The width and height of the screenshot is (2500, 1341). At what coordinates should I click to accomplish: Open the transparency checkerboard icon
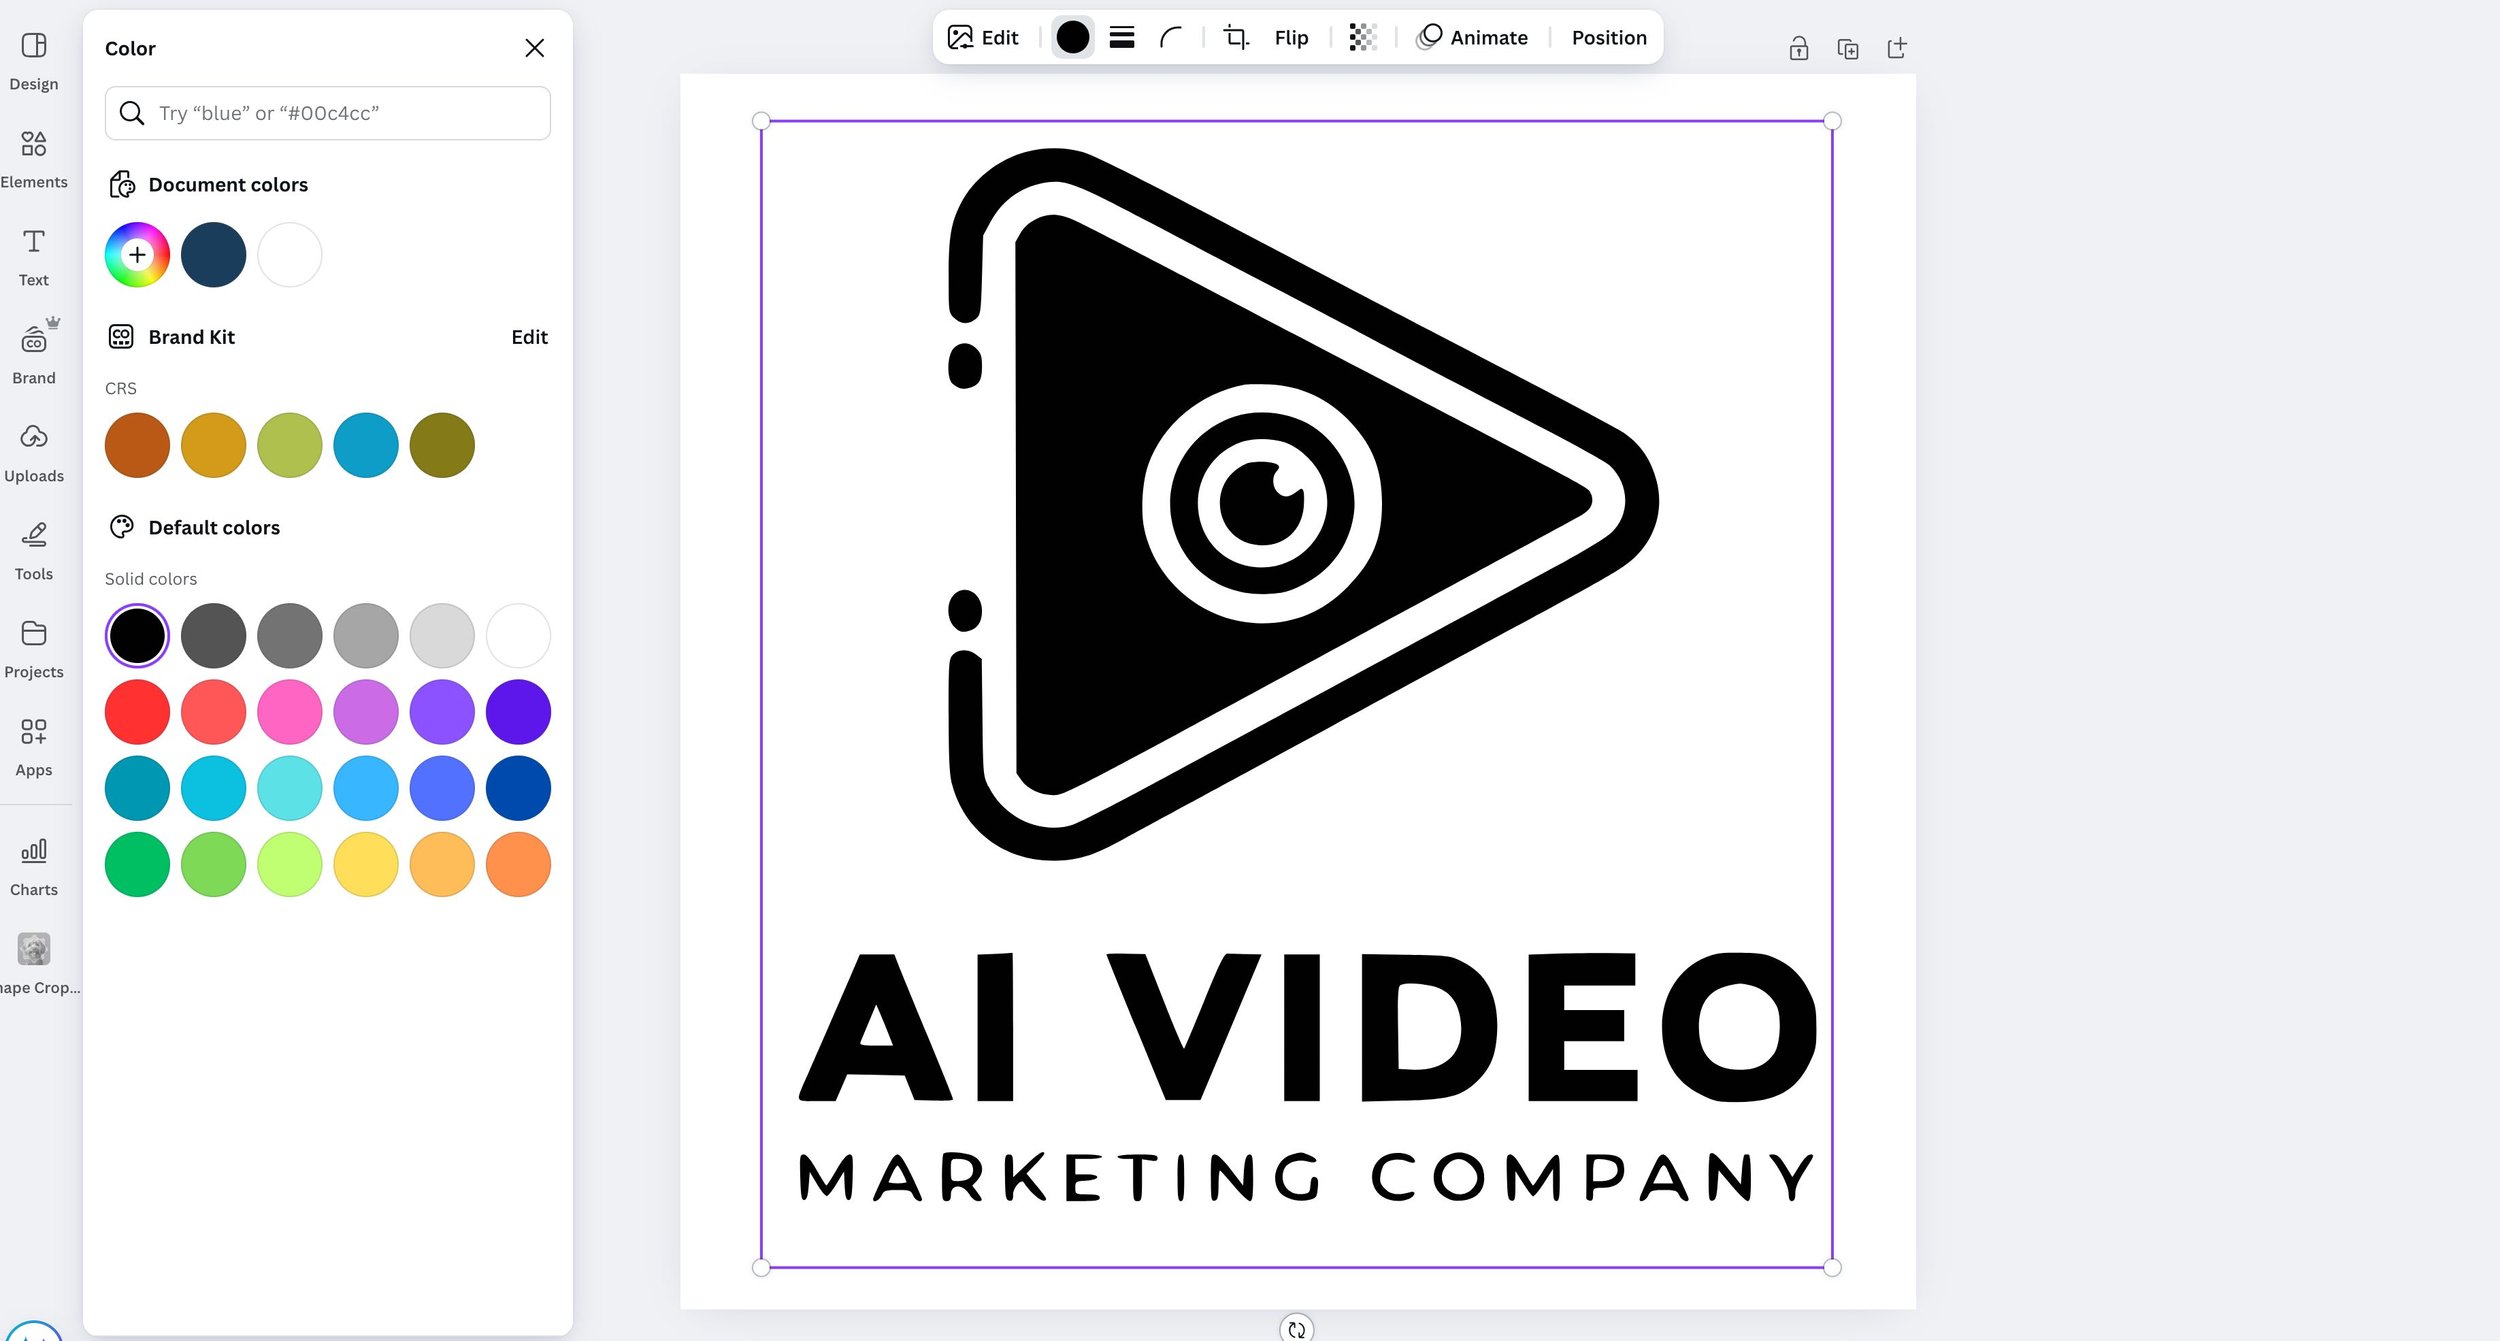1363,38
